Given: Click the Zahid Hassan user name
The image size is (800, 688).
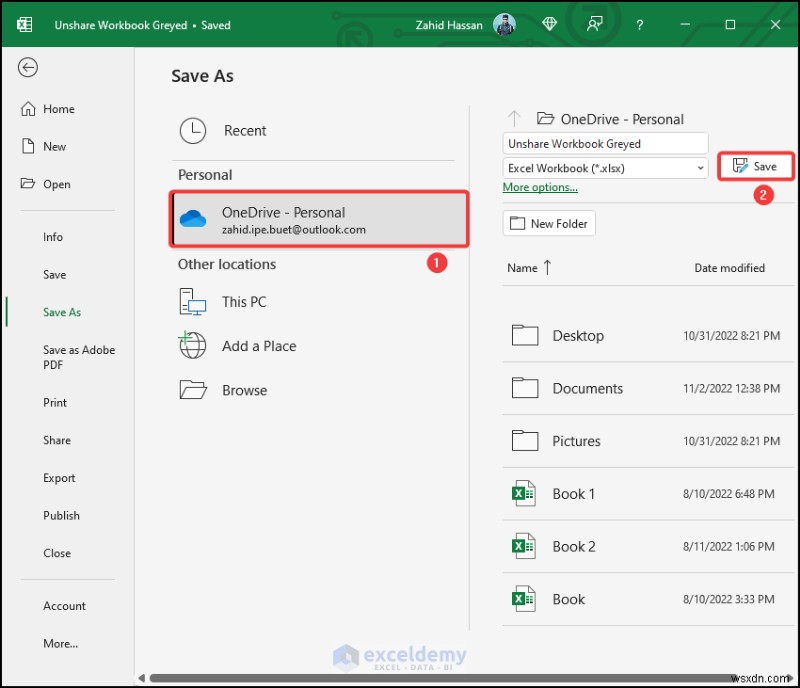Looking at the screenshot, I should click(x=449, y=25).
